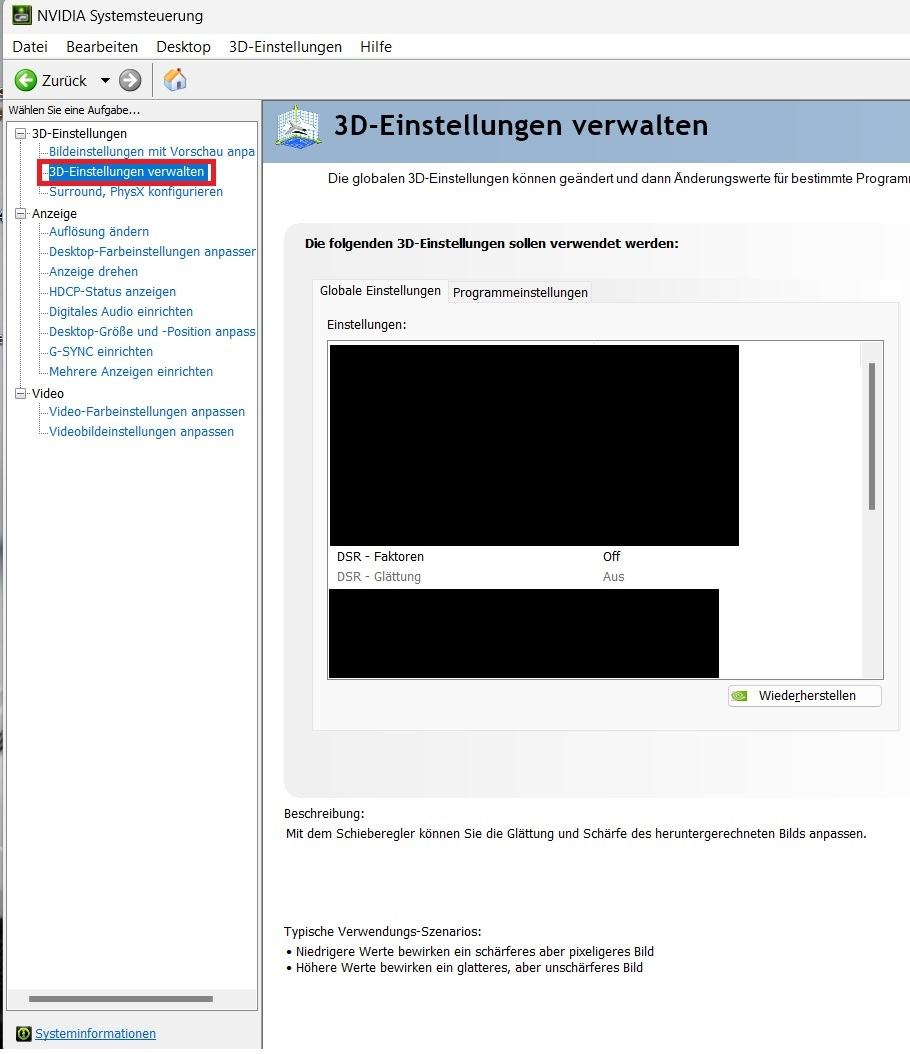
Task: Open the Hilfe menu
Action: (x=376, y=46)
